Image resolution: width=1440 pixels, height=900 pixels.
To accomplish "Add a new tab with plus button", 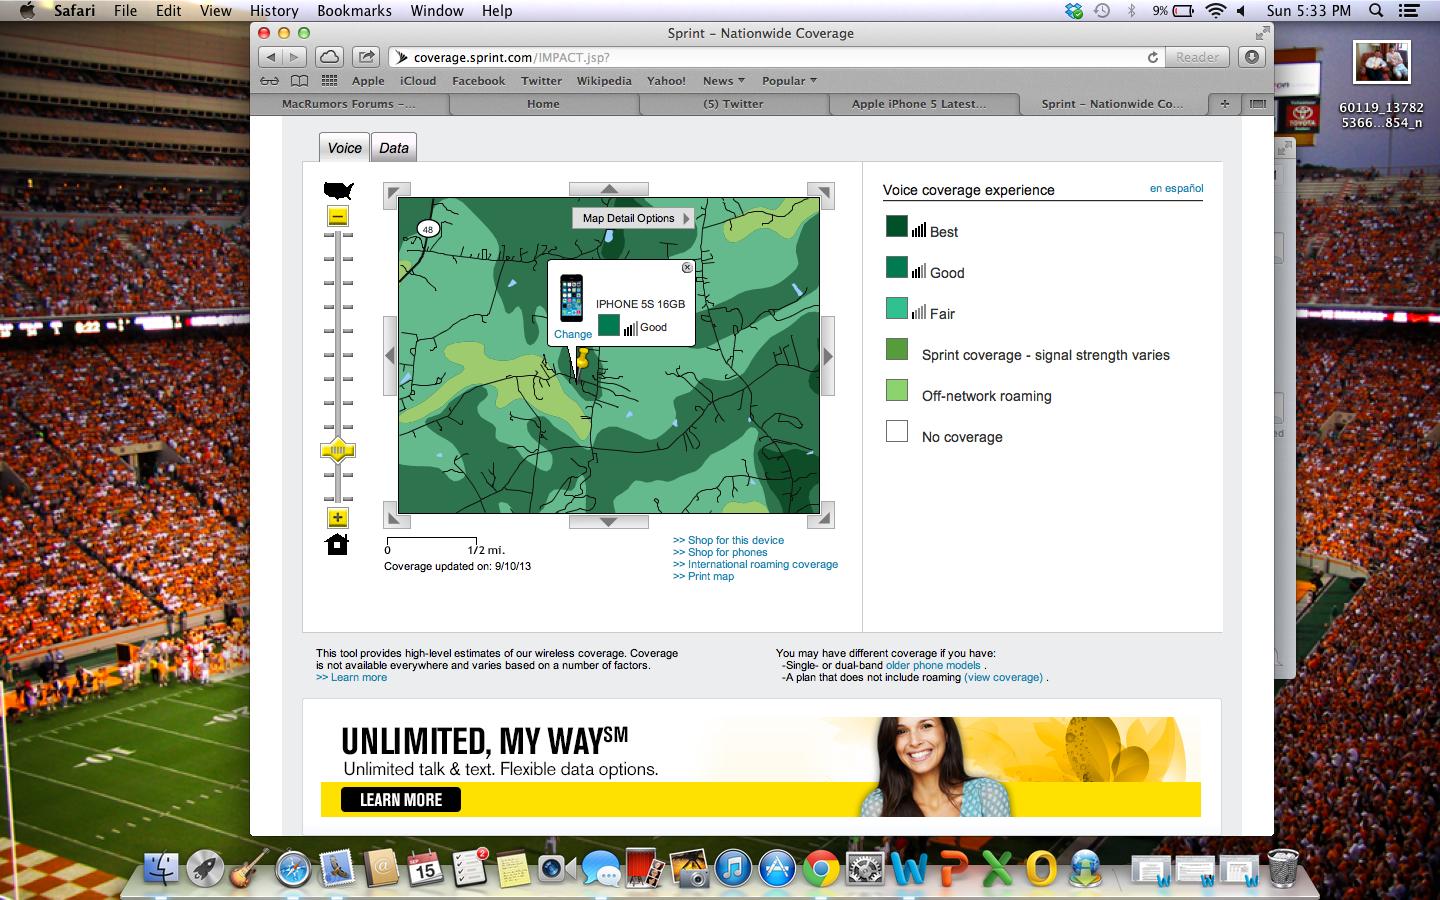I will point(1224,103).
